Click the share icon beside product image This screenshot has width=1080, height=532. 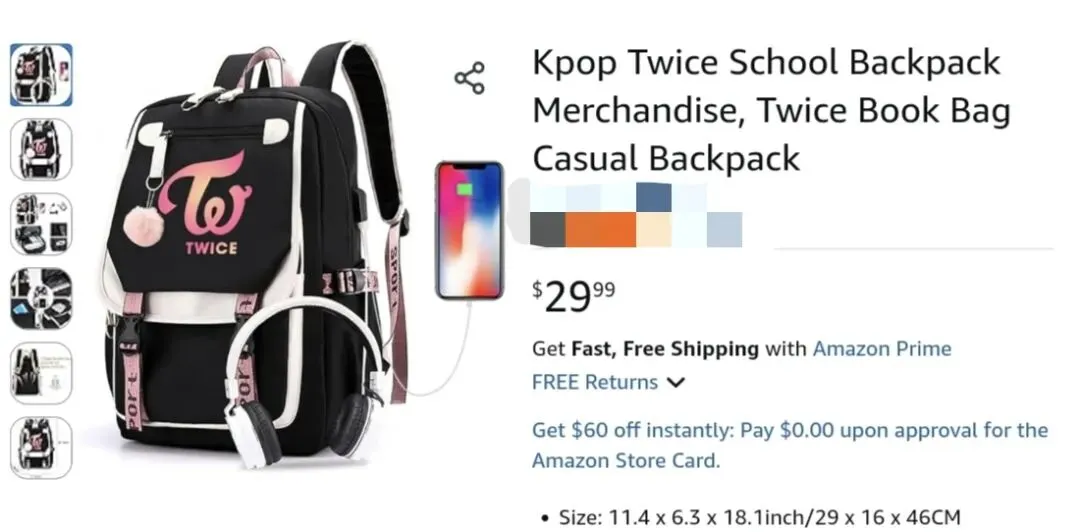tap(470, 78)
